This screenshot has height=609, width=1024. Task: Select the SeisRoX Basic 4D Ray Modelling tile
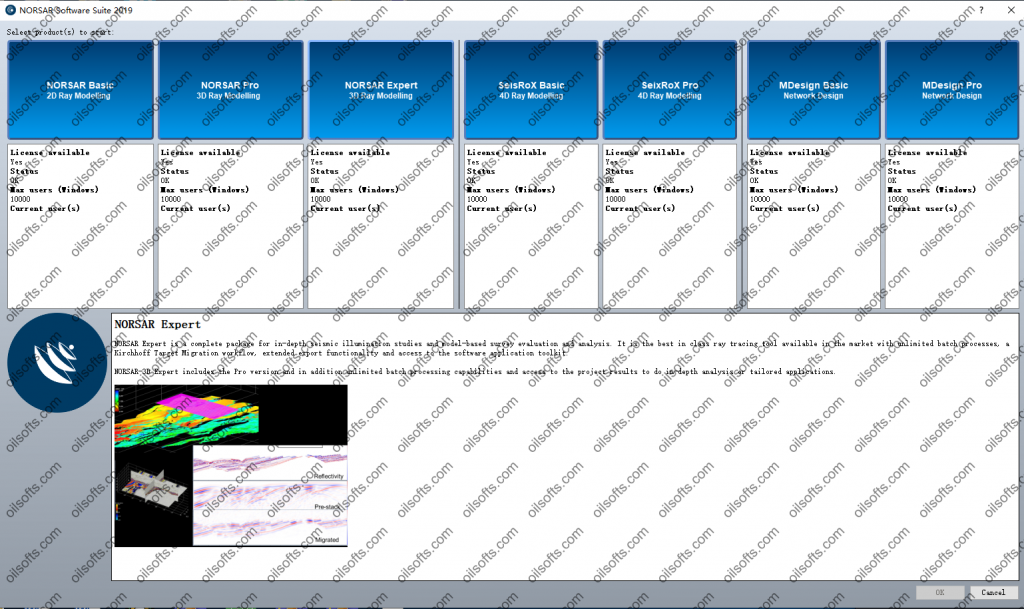click(x=531, y=90)
